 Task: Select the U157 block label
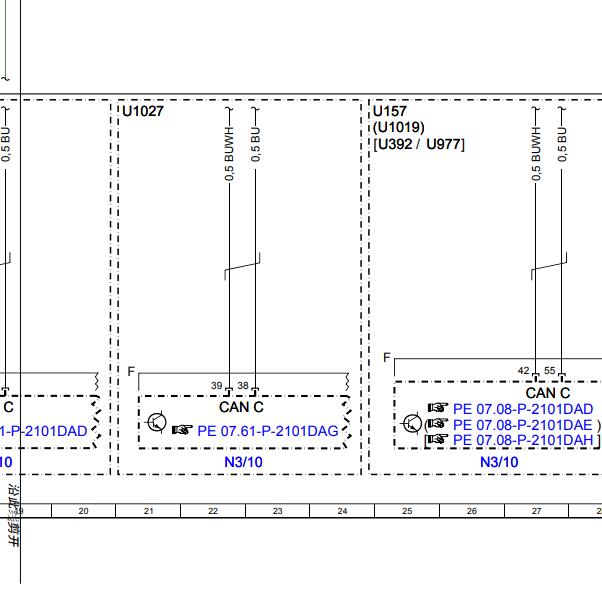click(x=389, y=111)
